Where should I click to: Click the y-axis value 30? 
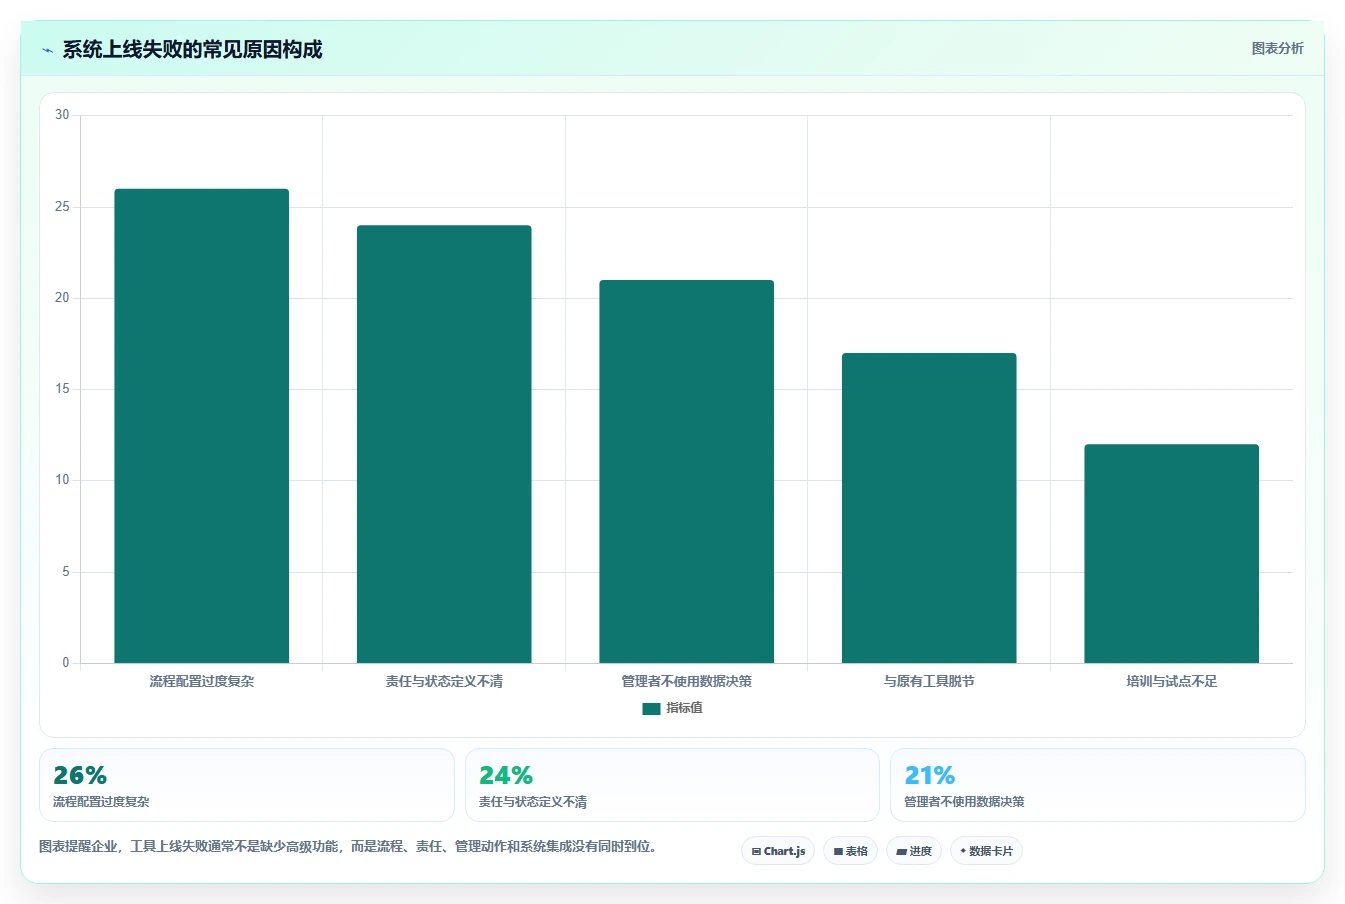[62, 115]
